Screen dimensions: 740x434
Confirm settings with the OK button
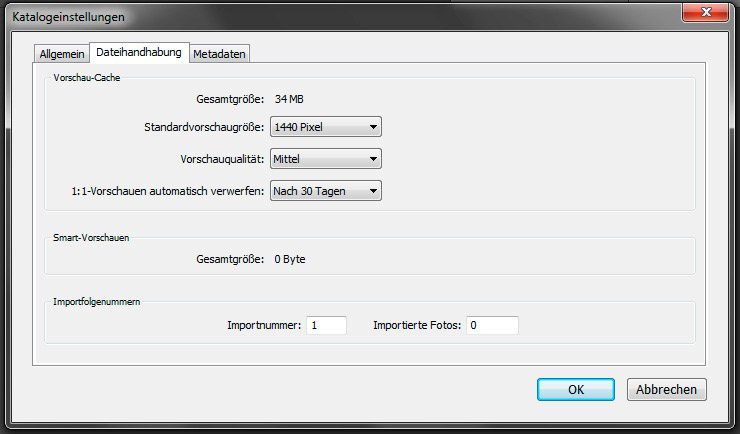click(576, 390)
